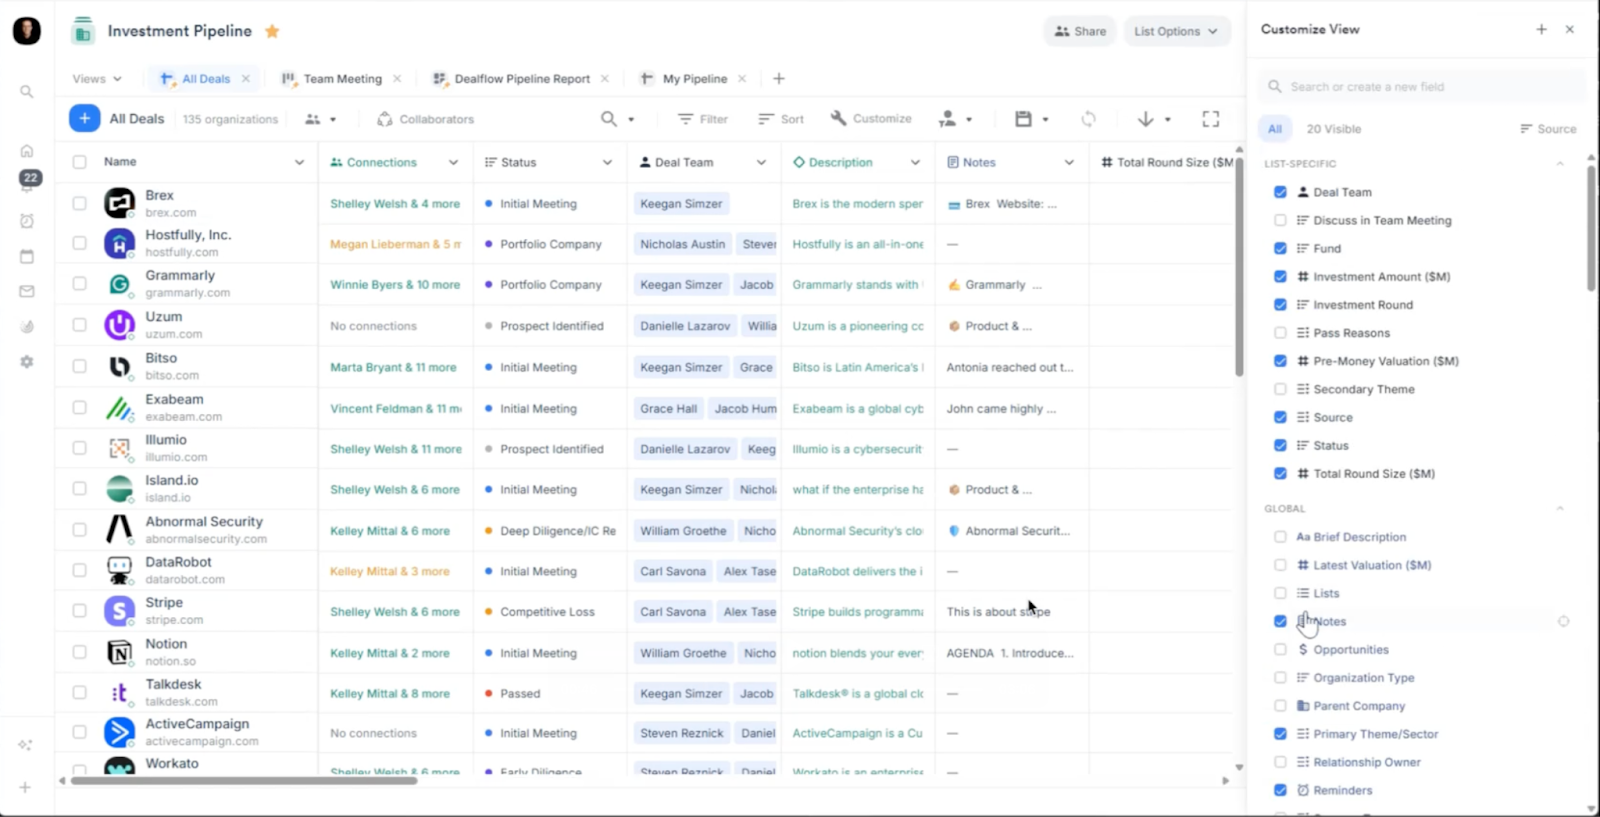Image resolution: width=1600 pixels, height=817 pixels.
Task: Uncheck the Deal Team field checkbox
Action: 1280,192
